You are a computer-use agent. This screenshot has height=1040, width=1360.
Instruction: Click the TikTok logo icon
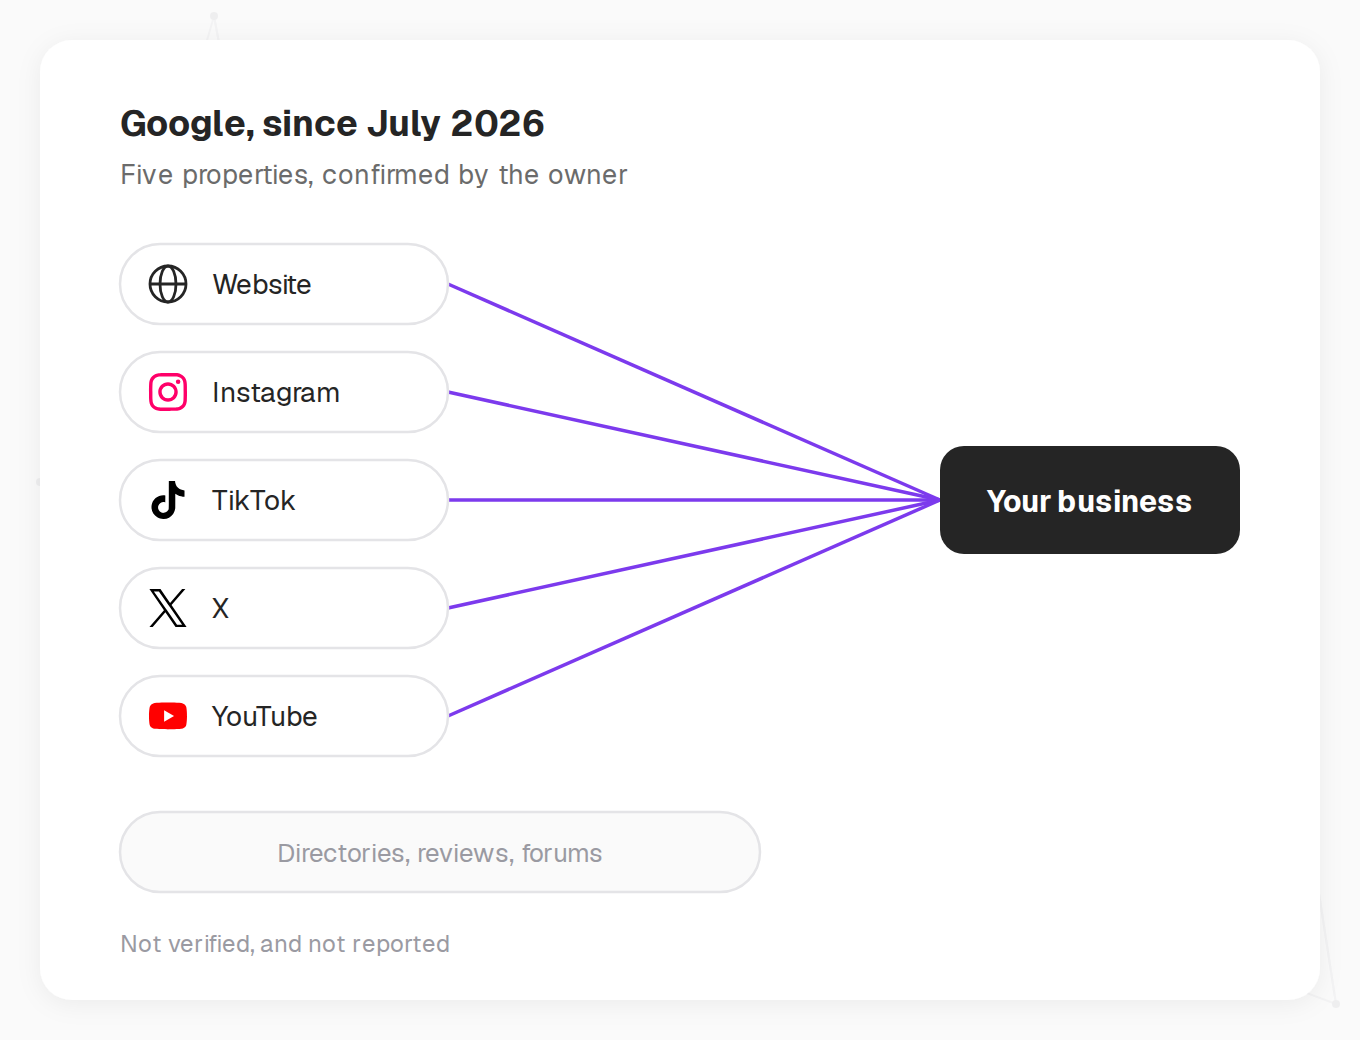168,500
